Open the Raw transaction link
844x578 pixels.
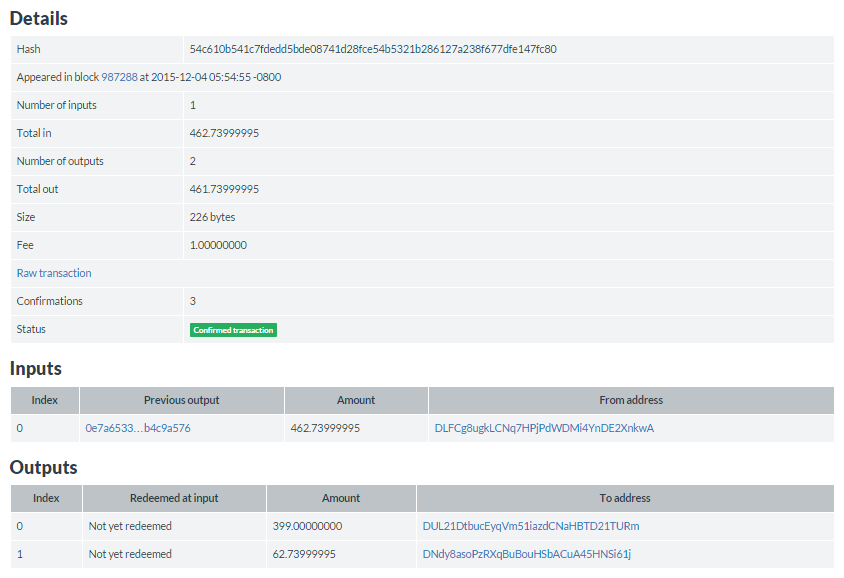(54, 273)
